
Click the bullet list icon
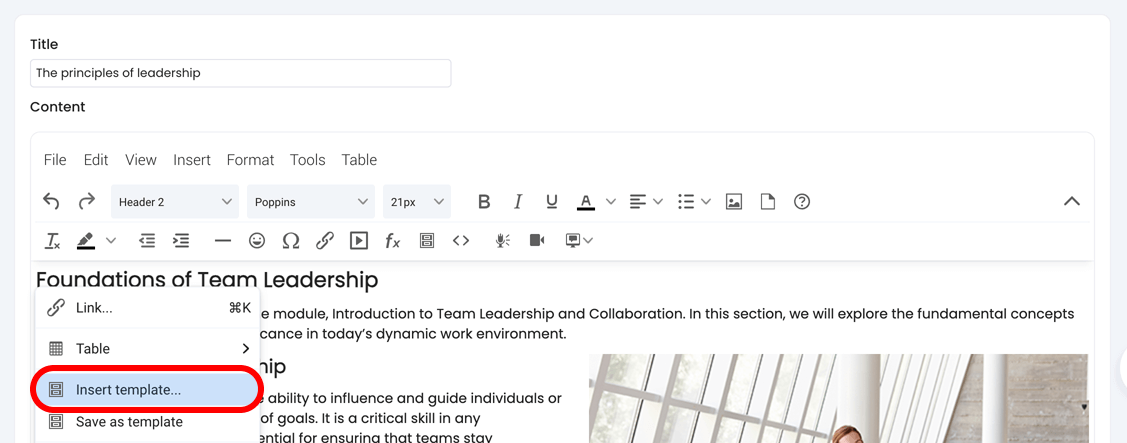(x=686, y=202)
